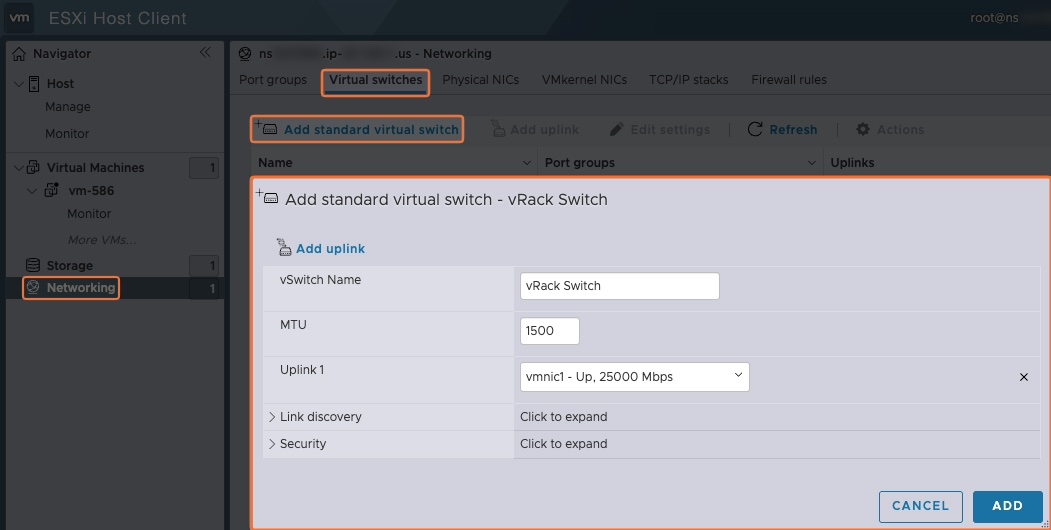Click the switch icon in the dialog title

click(x=267, y=198)
